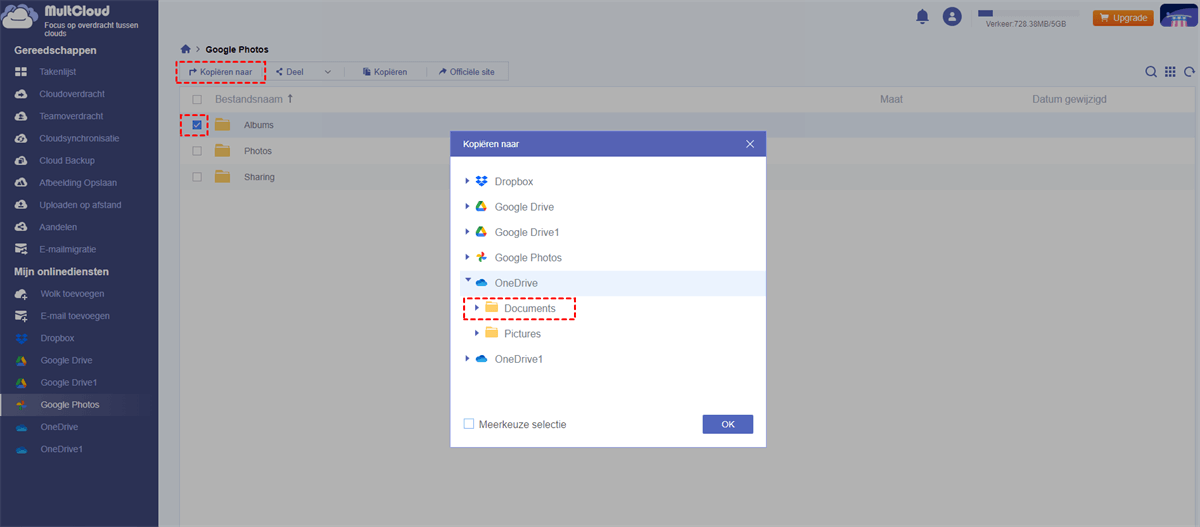Viewport: 1200px width, 527px height.
Task: Expand the OneDrive1 tree node
Action: [x=467, y=358]
